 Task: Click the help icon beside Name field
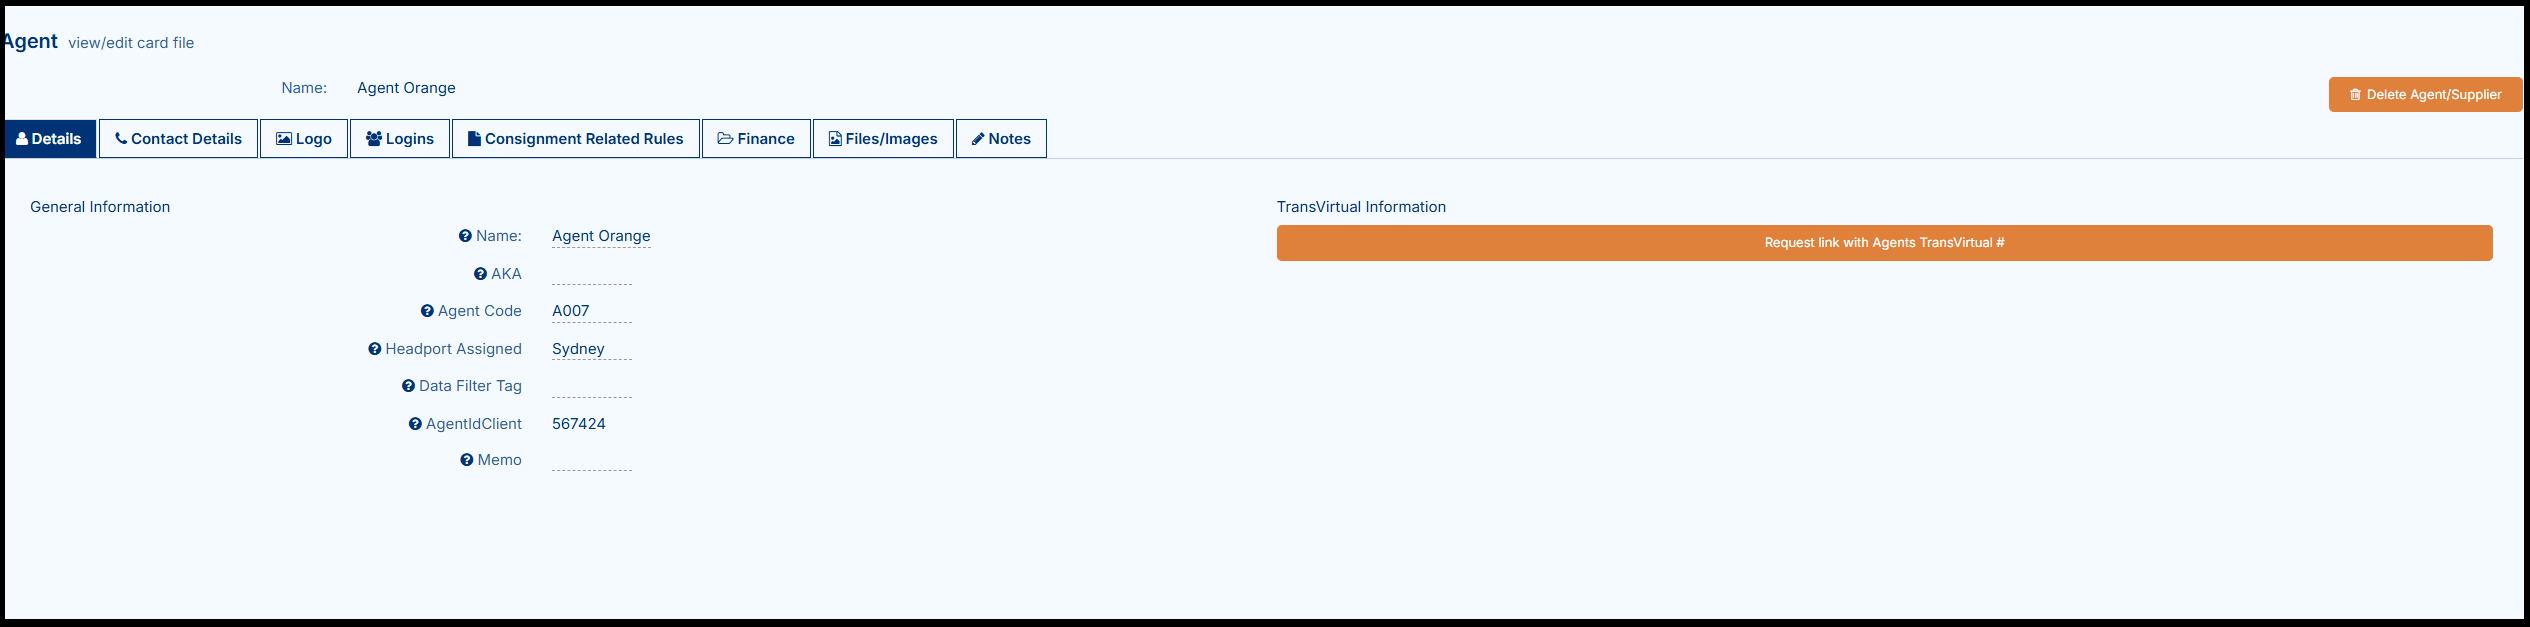coord(465,236)
